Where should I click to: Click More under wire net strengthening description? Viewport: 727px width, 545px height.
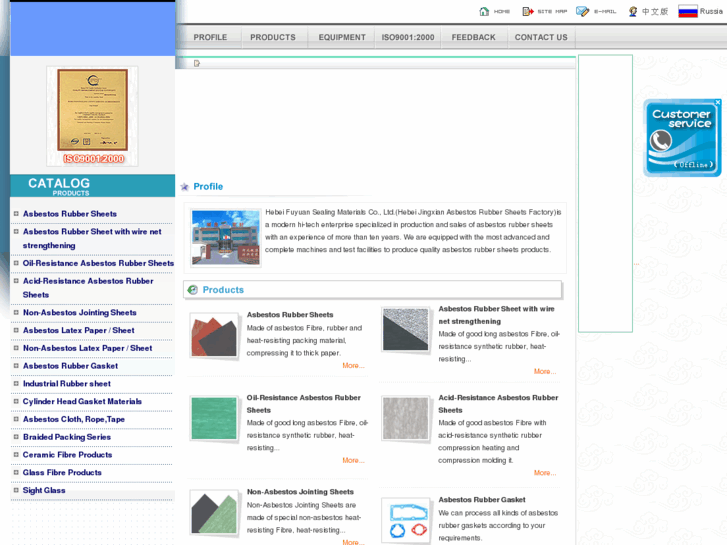tap(545, 371)
